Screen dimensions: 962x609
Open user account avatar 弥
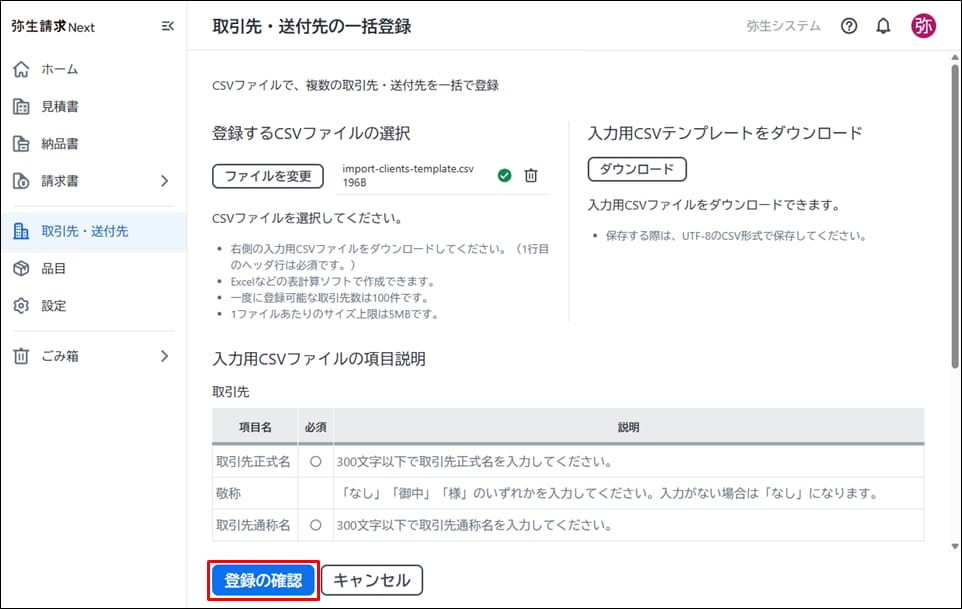point(923,27)
